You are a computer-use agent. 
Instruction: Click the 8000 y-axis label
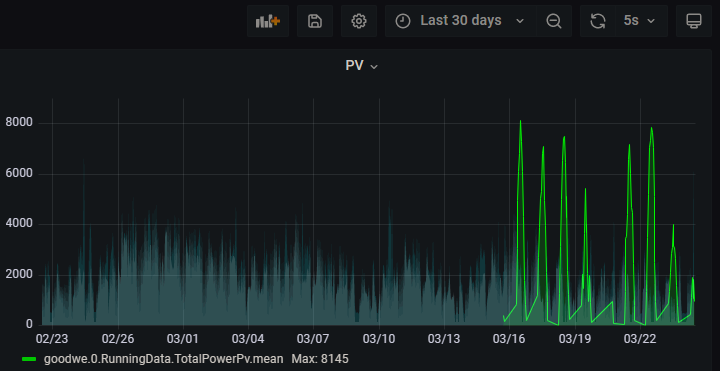[x=19, y=123]
